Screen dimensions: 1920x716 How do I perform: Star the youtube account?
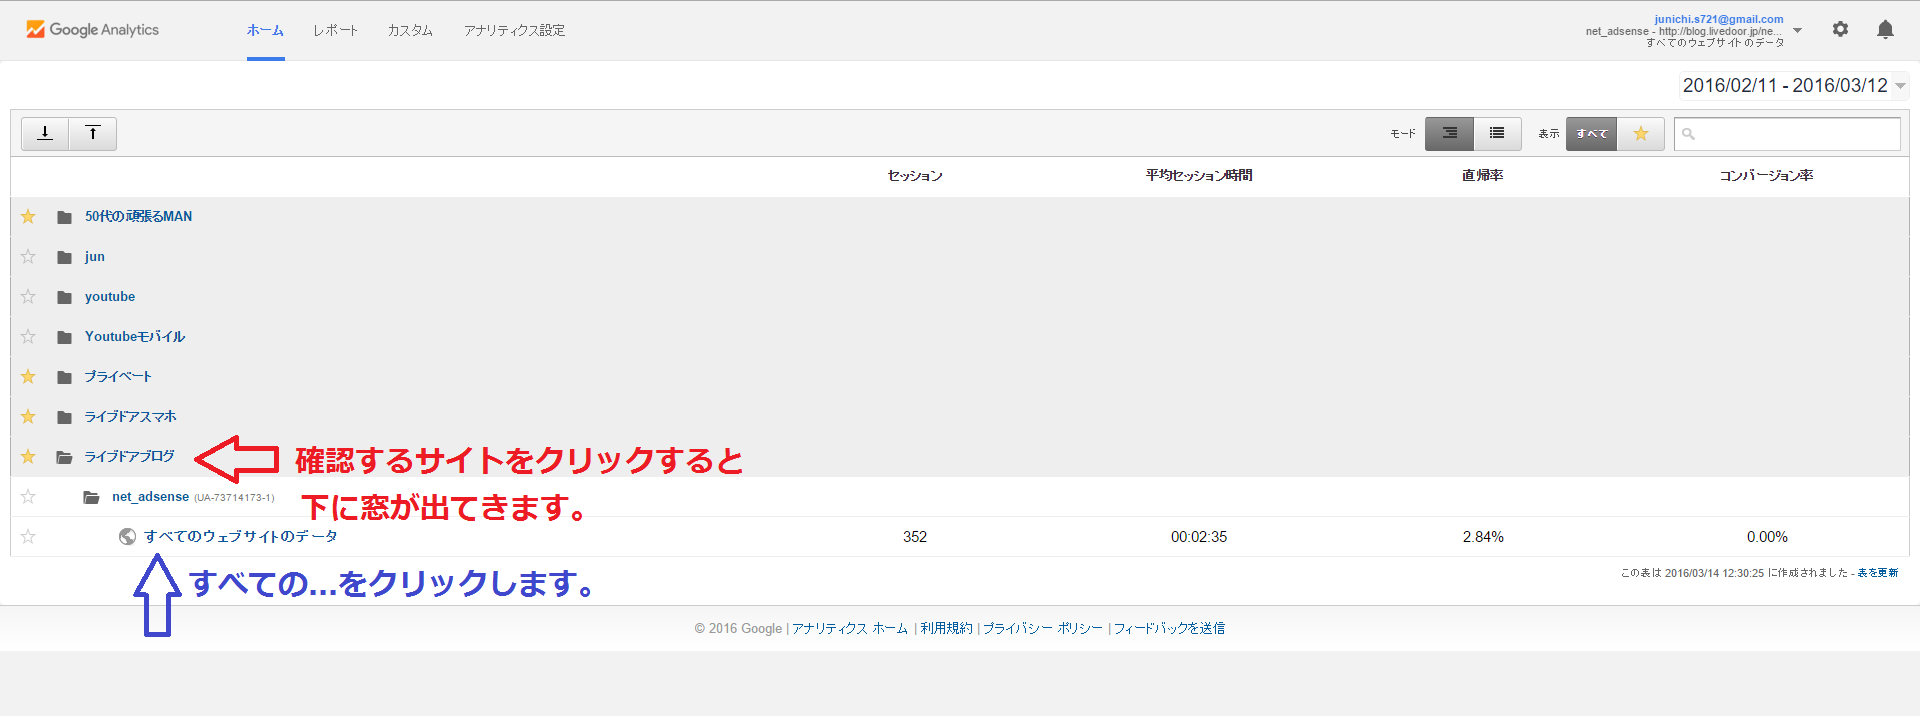click(28, 297)
